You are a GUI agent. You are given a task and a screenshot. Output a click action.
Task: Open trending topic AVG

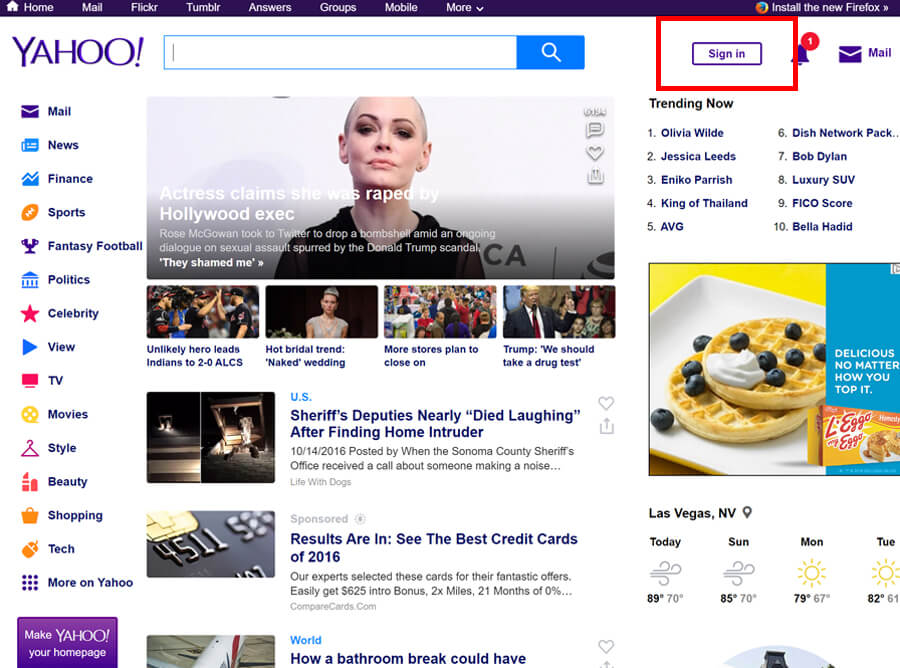[672, 227]
